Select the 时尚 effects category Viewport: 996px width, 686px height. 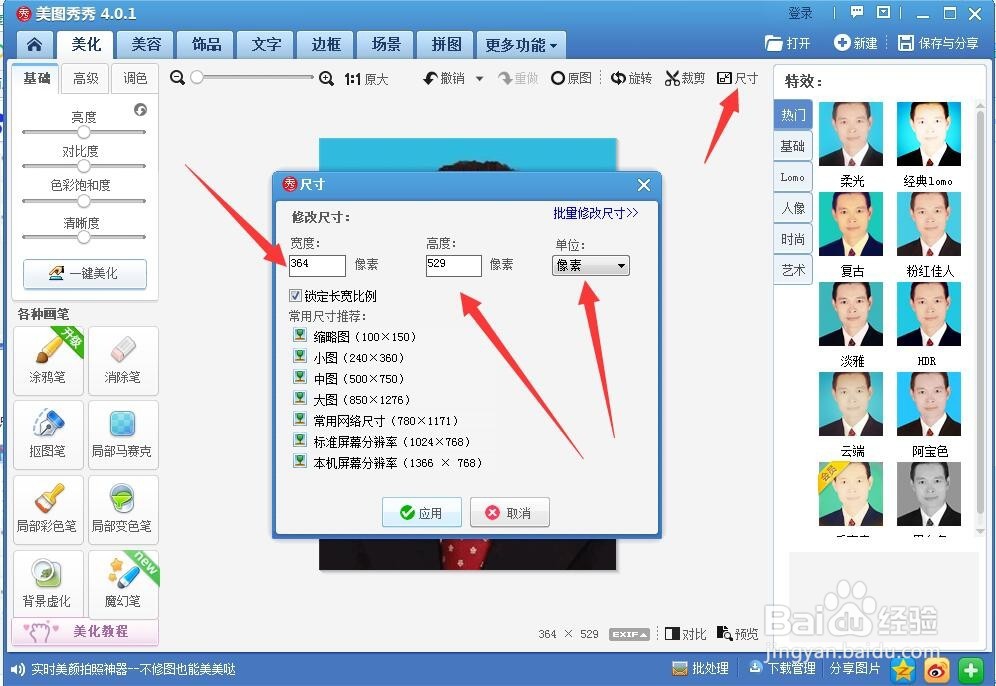[793, 239]
